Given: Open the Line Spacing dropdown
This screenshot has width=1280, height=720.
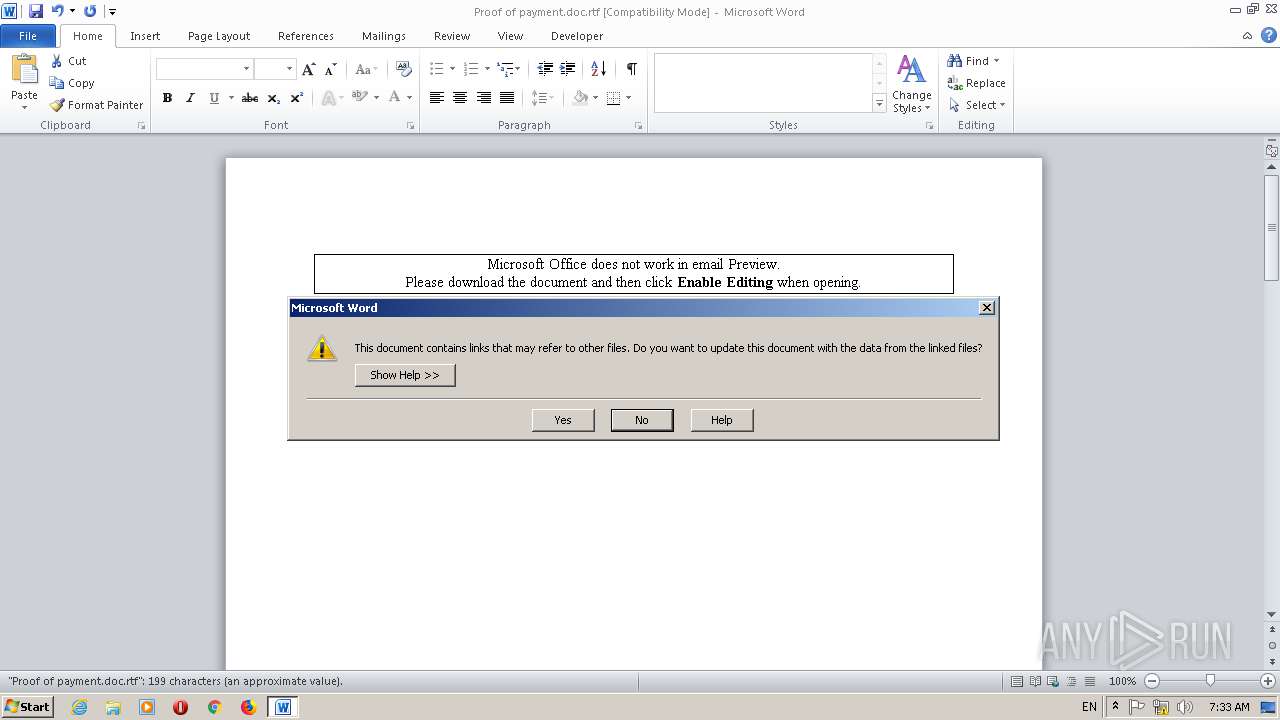Looking at the screenshot, I should point(542,98).
